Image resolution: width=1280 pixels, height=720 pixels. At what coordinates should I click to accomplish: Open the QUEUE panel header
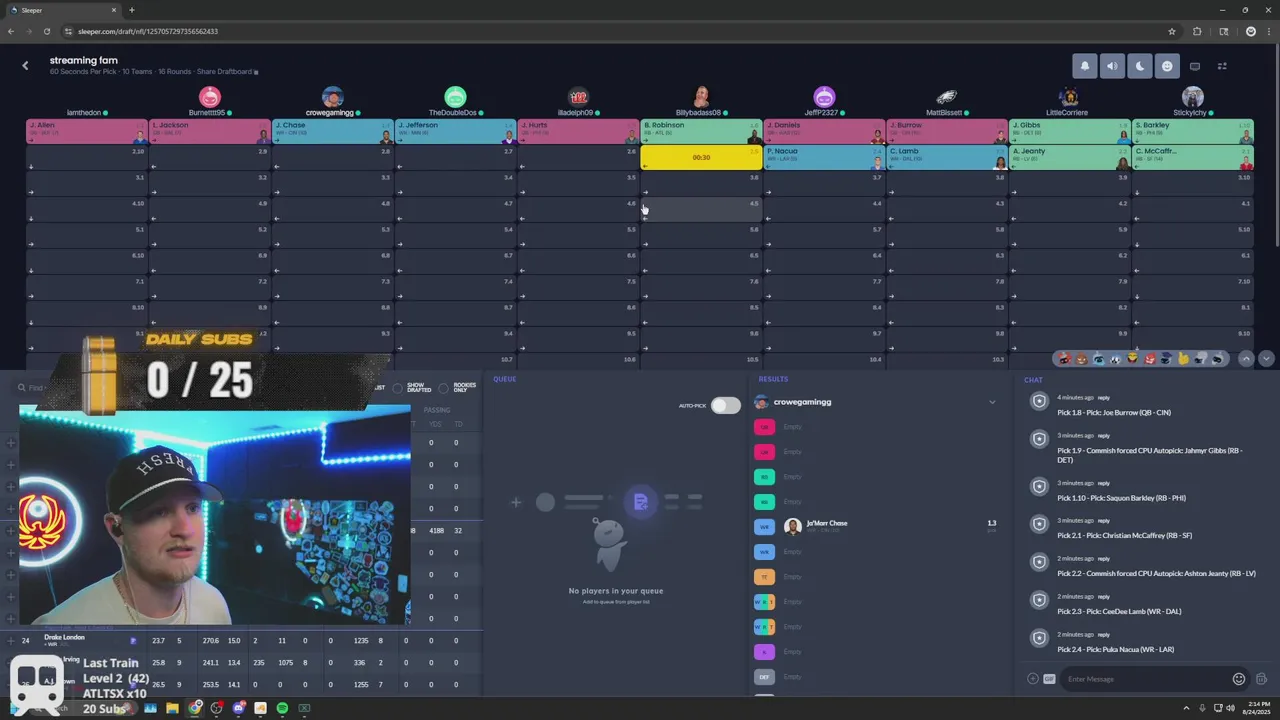(x=504, y=379)
